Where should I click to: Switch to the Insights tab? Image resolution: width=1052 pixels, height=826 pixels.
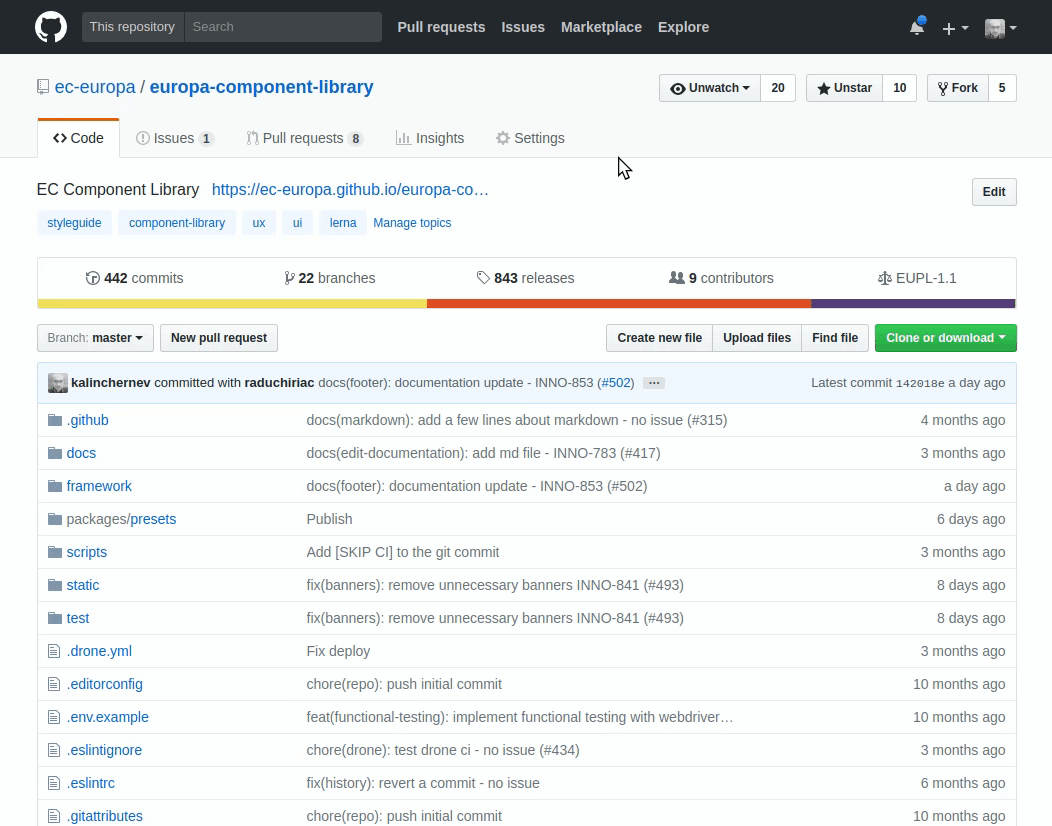[x=430, y=138]
